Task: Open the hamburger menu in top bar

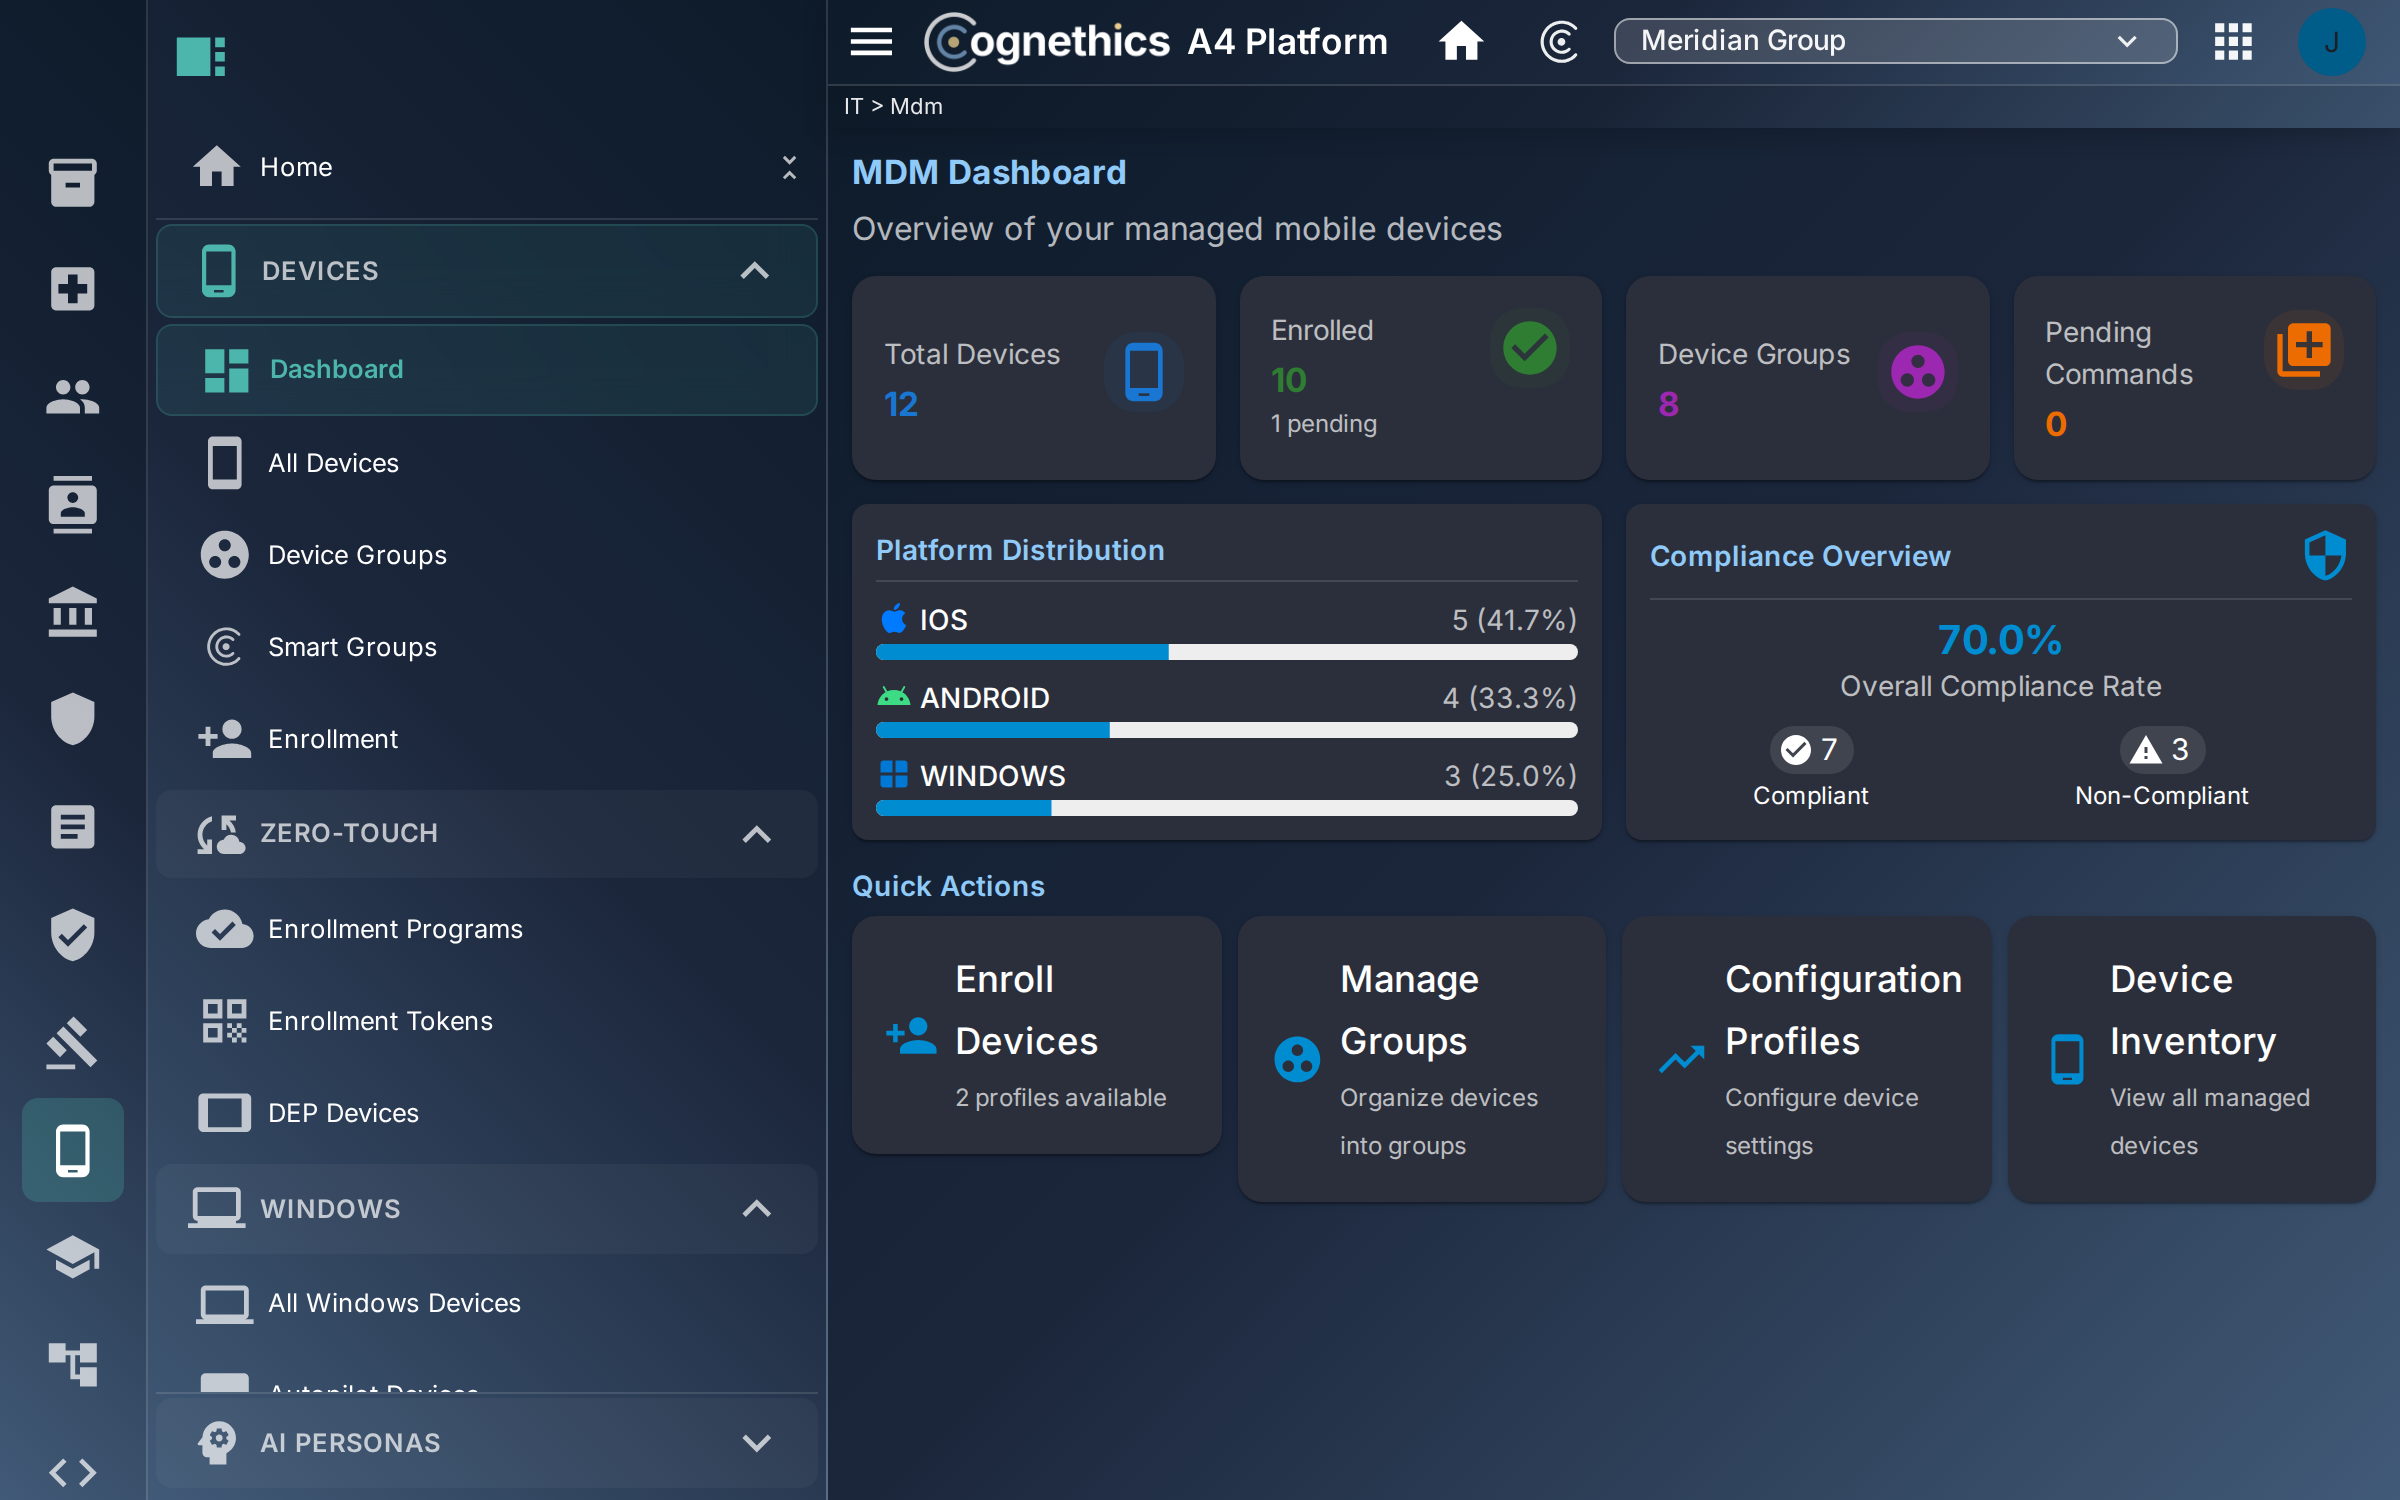Action: [871, 41]
